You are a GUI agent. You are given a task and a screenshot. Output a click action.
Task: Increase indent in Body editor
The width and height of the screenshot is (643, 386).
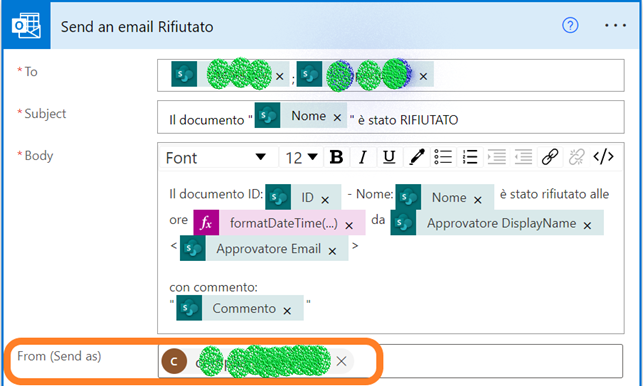[x=496, y=157]
